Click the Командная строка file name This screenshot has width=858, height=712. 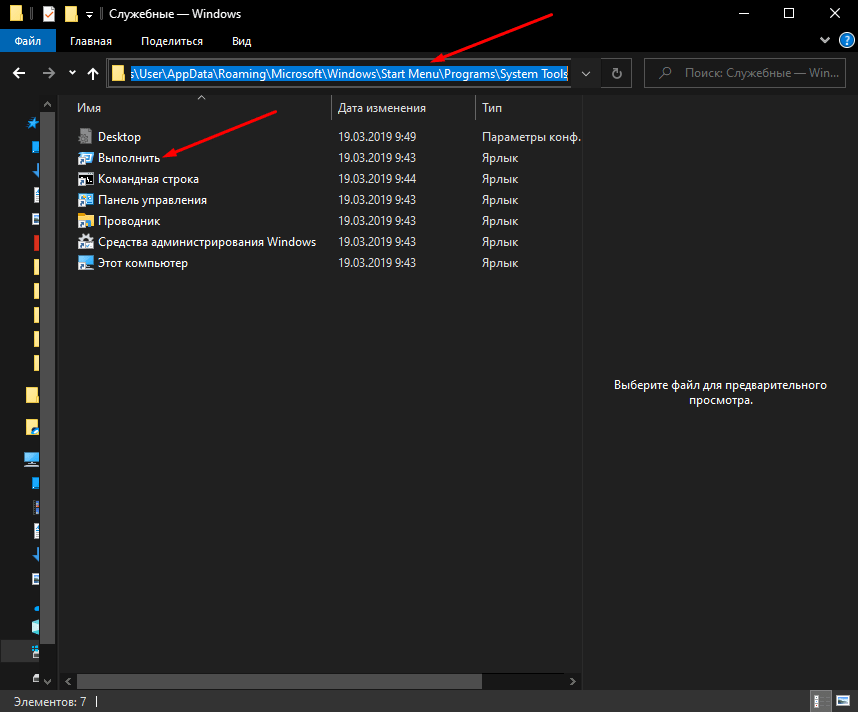click(148, 179)
